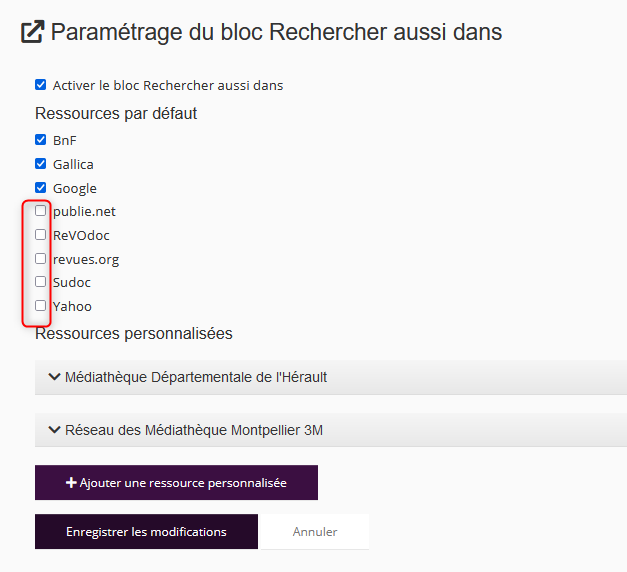The image size is (627, 572).
Task: Click the Yahoo label text
Action: pyautogui.click(x=72, y=306)
